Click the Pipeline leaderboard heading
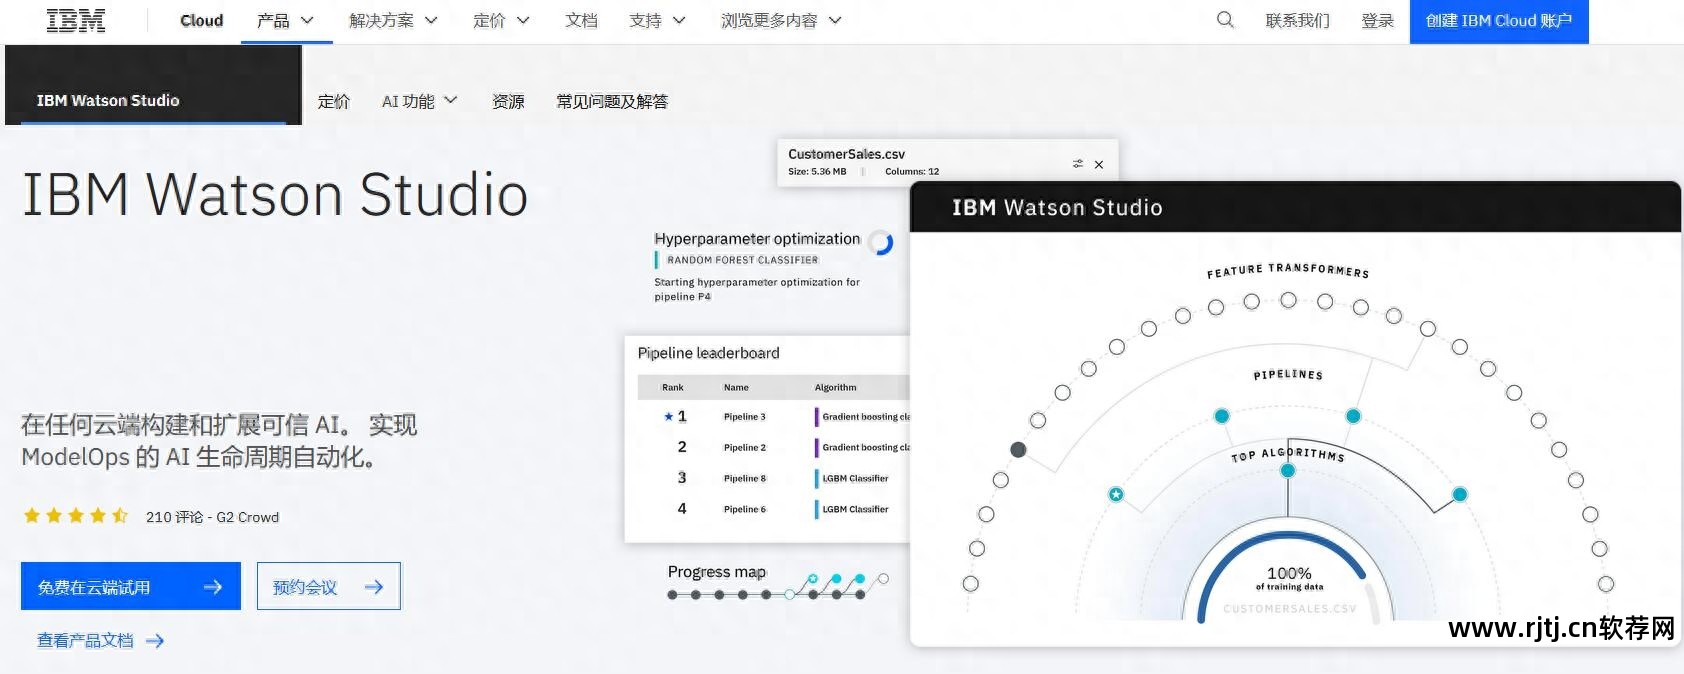Screen dimensions: 1684x674 [x=708, y=353]
